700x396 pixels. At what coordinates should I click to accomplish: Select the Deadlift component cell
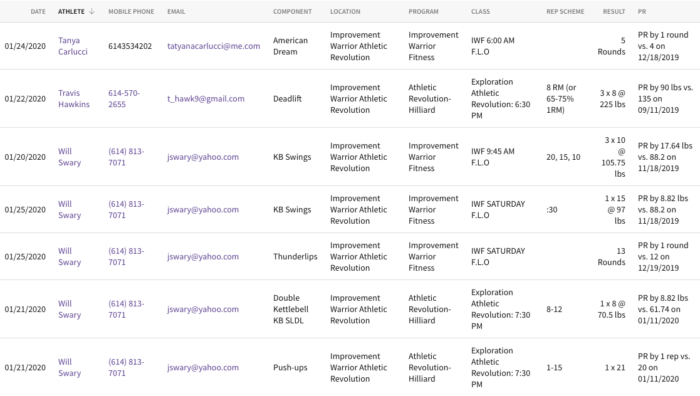(x=287, y=99)
